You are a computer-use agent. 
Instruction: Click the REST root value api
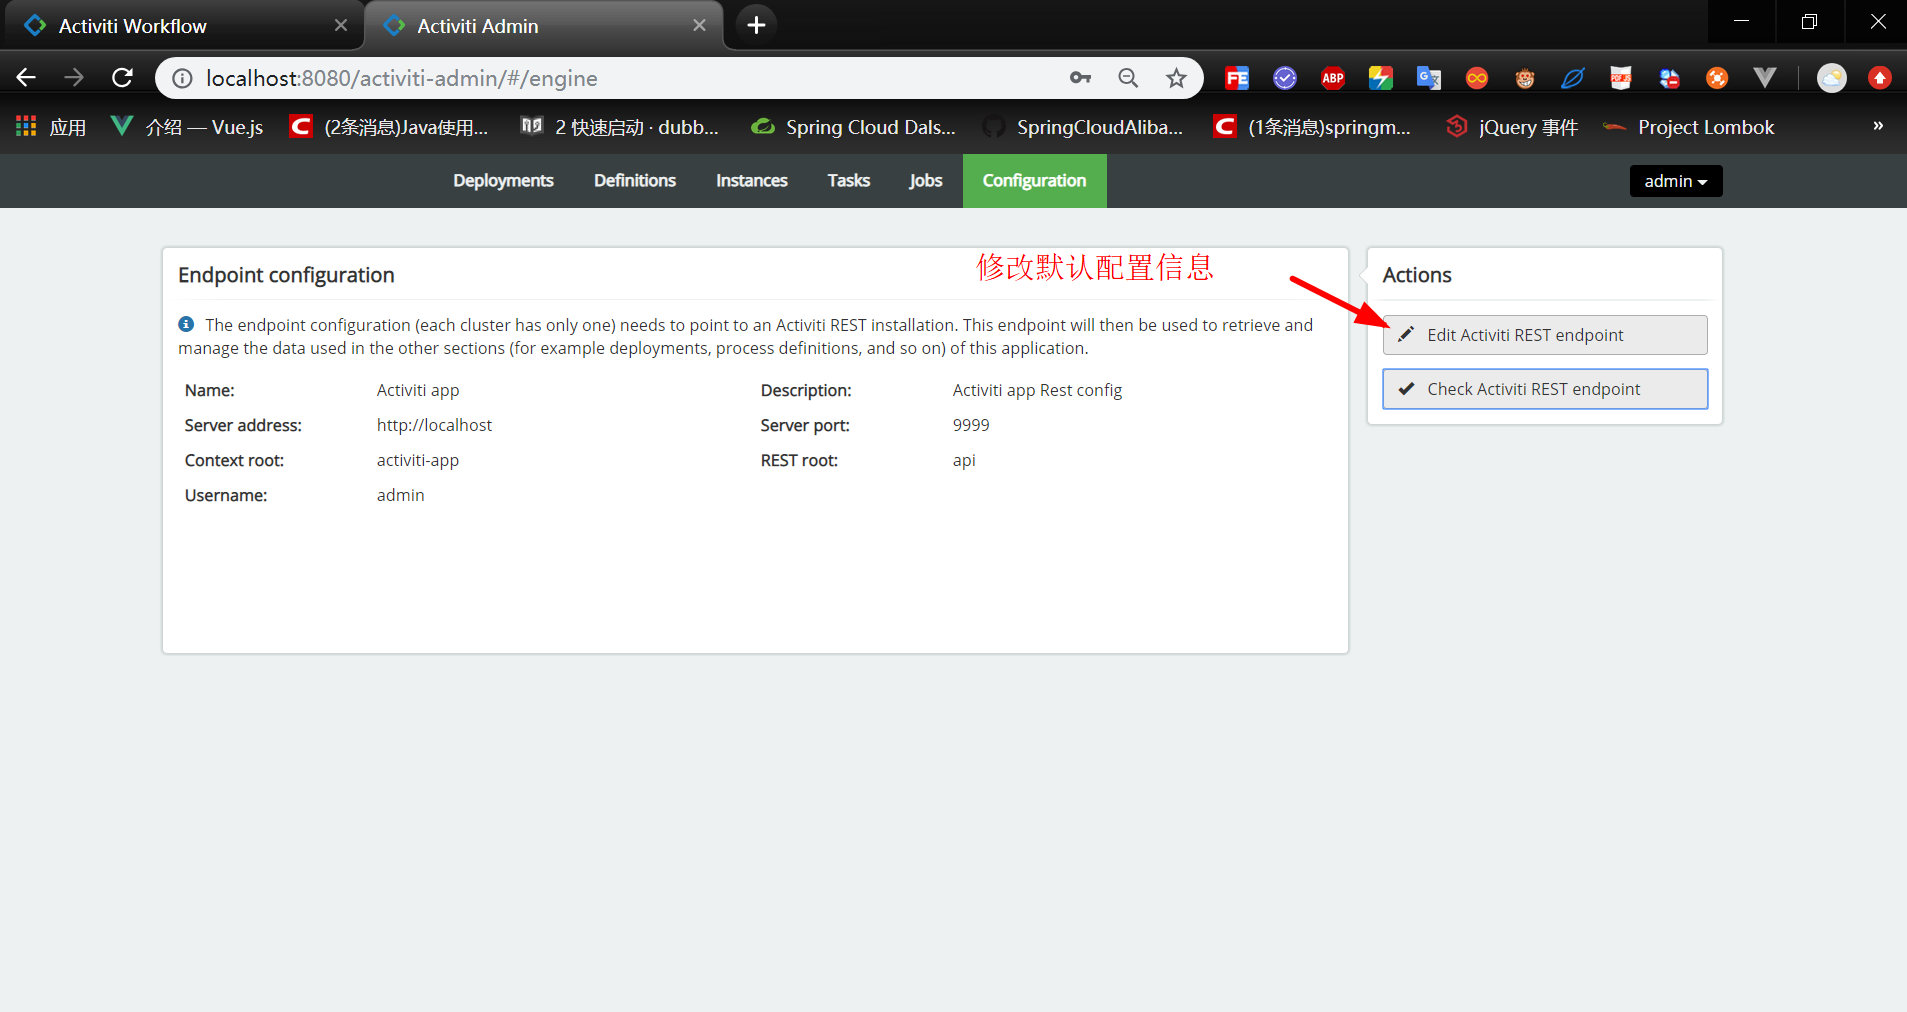[964, 460]
